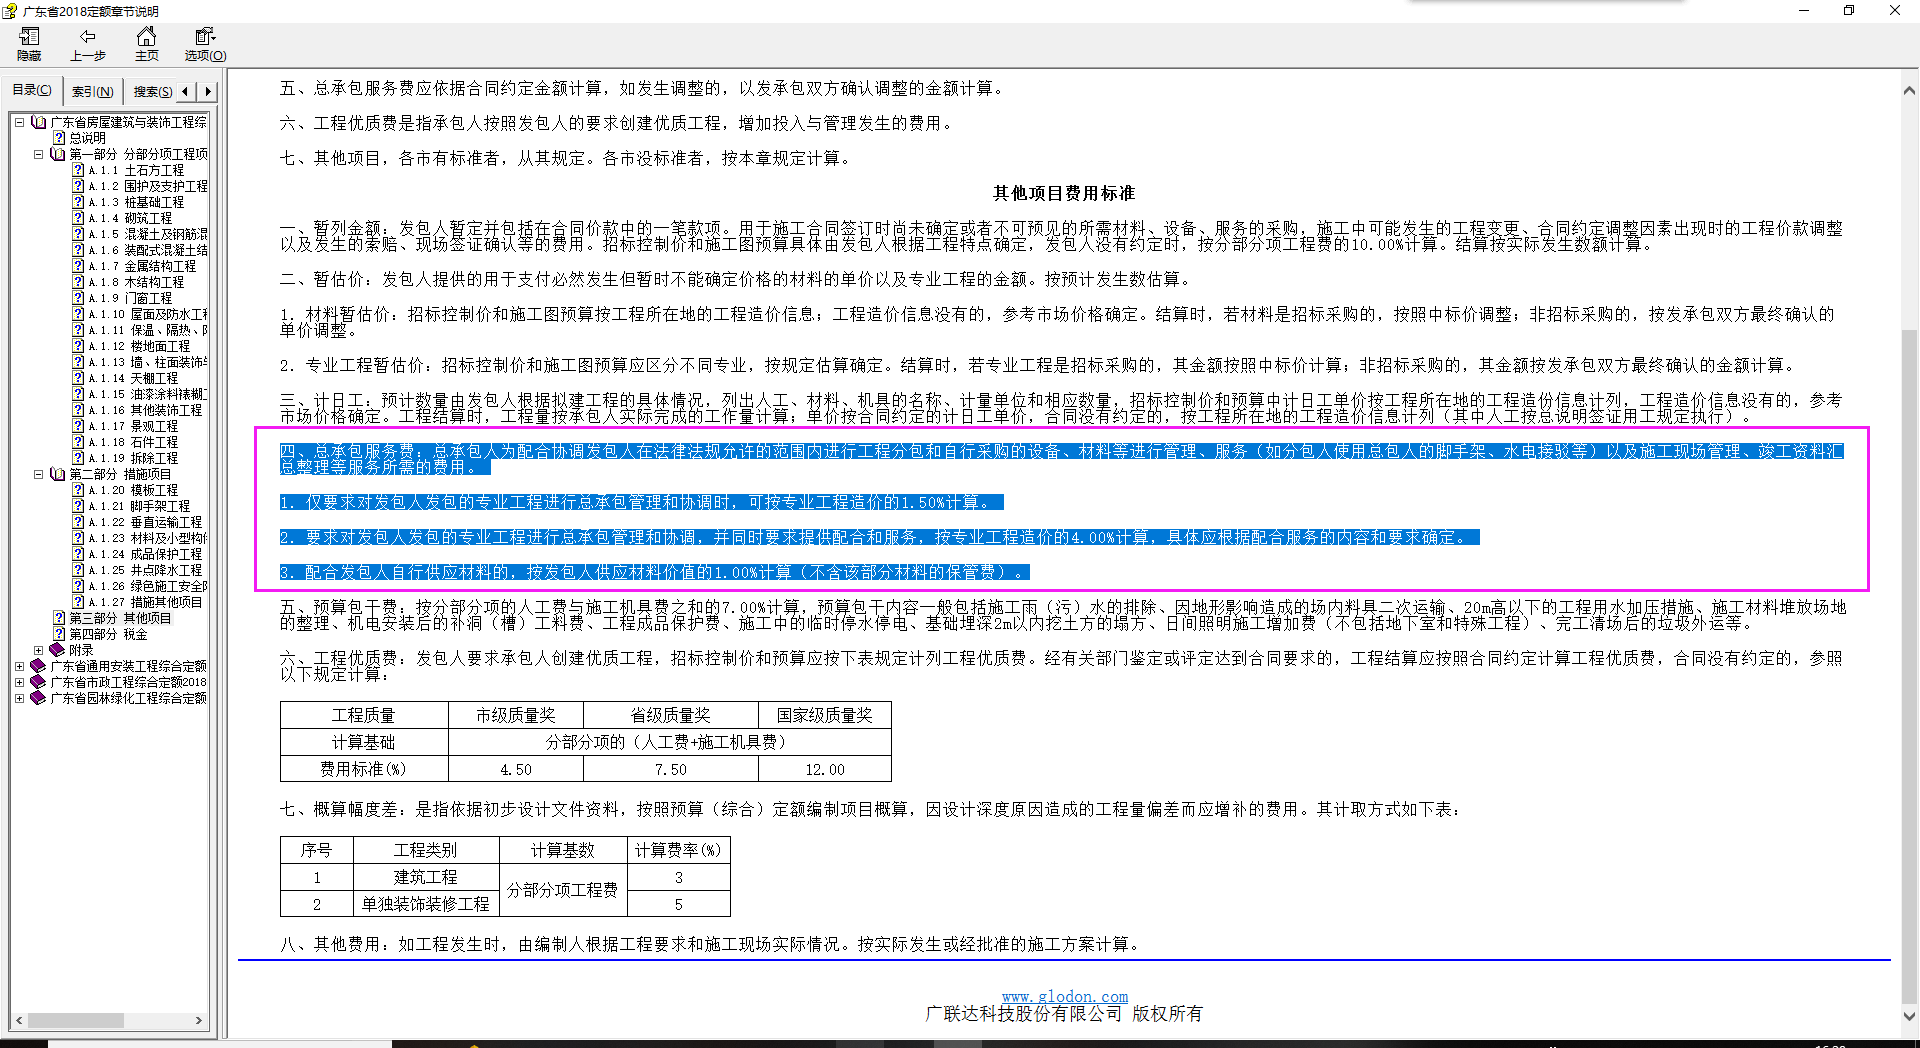Open the A.1.25 井点降水工程 topic
The image size is (1920, 1048).
tap(145, 570)
